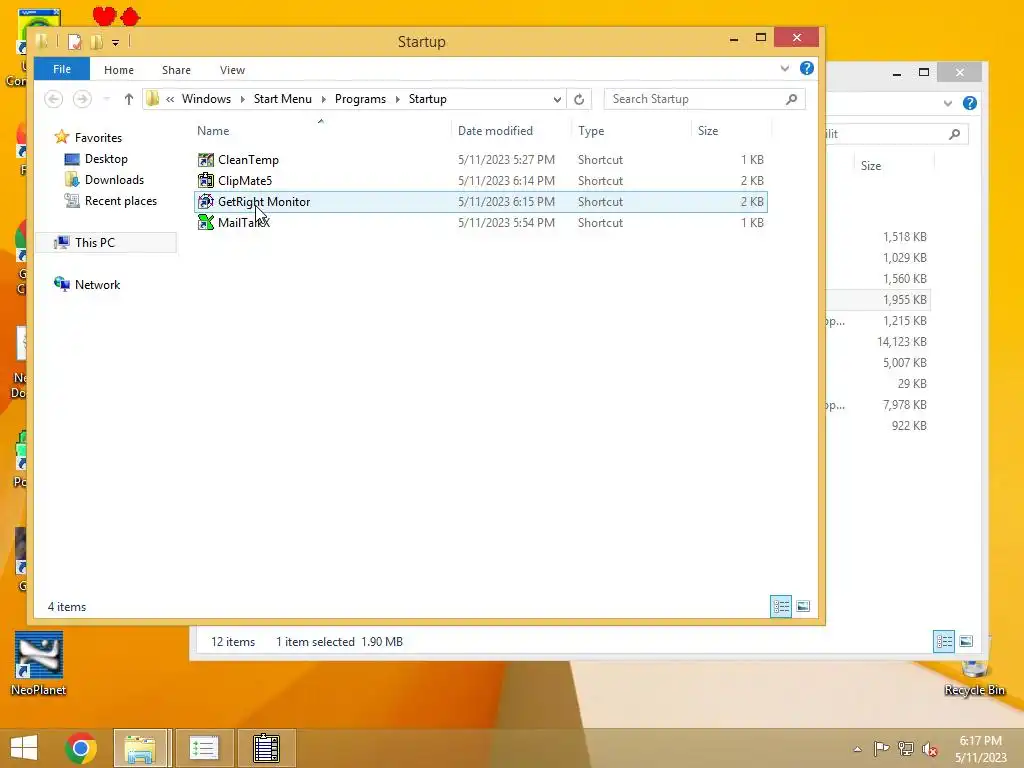Open the Action Center flag in tray

(881, 748)
